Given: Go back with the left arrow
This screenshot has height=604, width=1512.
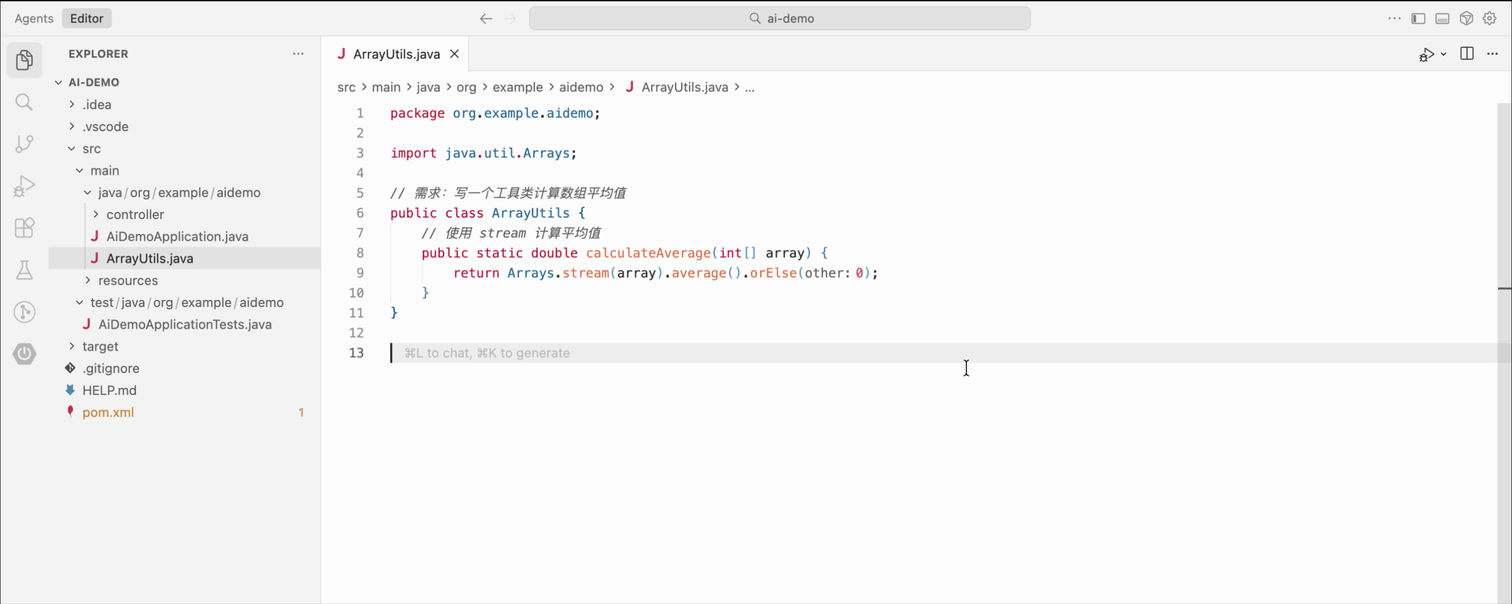Looking at the screenshot, I should click(x=486, y=18).
